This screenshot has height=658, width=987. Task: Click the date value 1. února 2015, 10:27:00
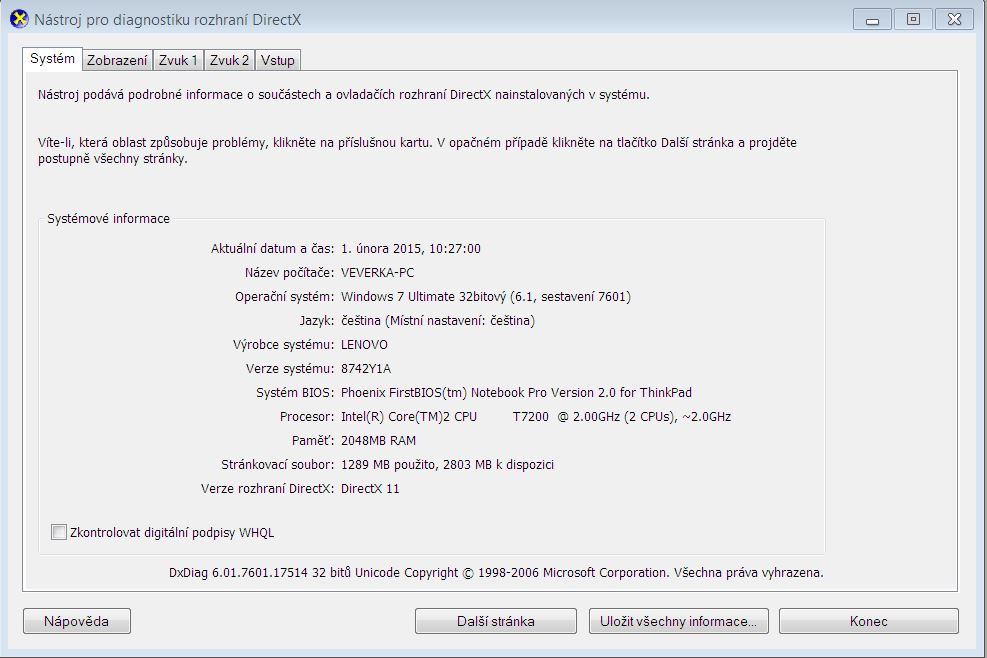pyautogui.click(x=410, y=249)
